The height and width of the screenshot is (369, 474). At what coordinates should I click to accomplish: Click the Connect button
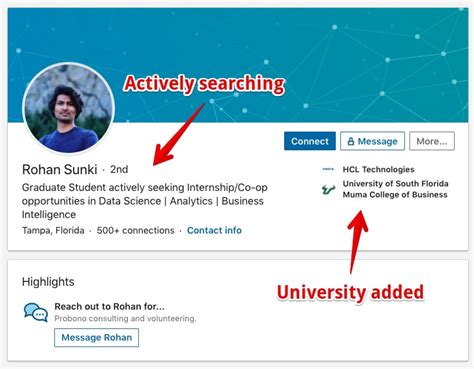click(310, 141)
